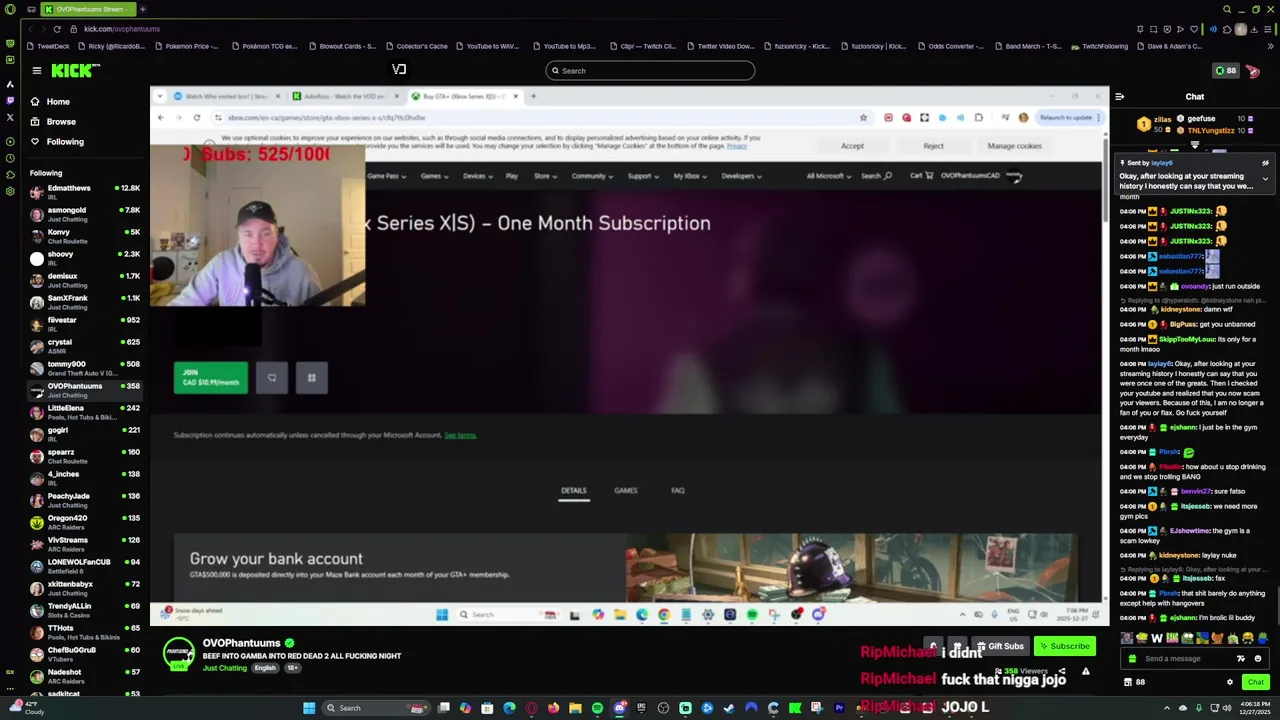The height and width of the screenshot is (720, 1280).
Task: Click the gift icon beside Gift Subs
Action: [x=957, y=646]
